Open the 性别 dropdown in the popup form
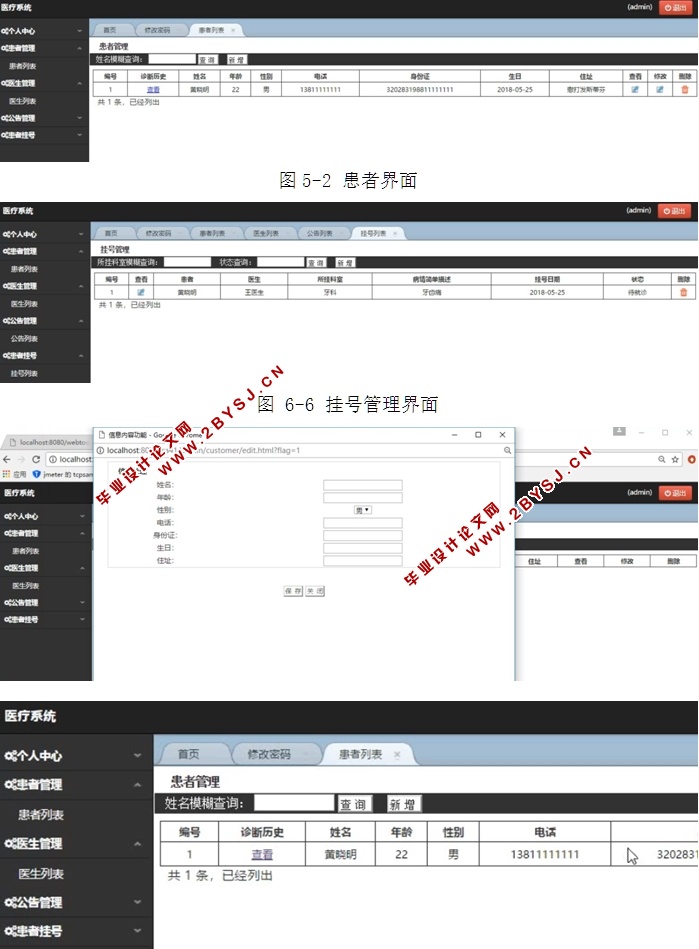Image resolution: width=699 pixels, height=949 pixels. [362, 510]
